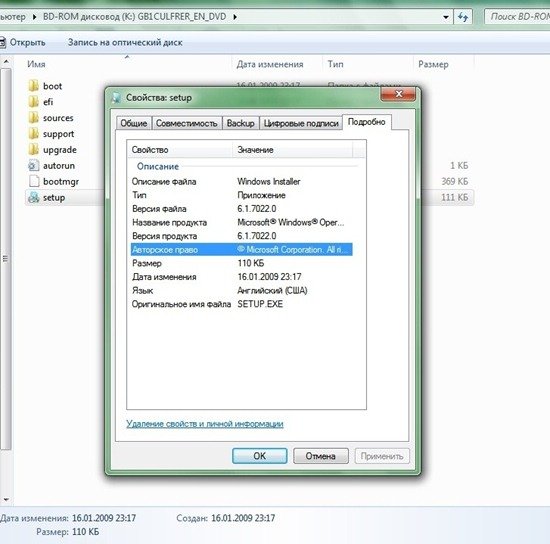Click the boot folder name
The image size is (550, 544).
pos(53,86)
